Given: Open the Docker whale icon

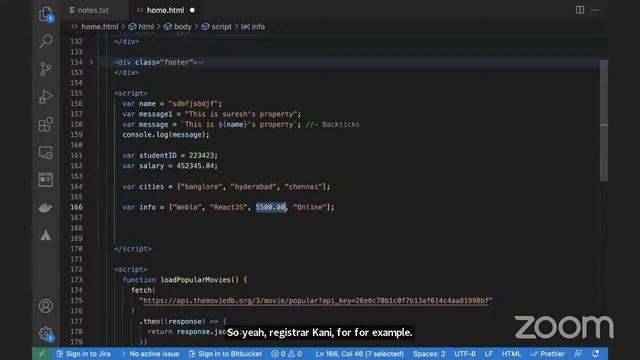Looking at the screenshot, I should pyautogui.click(x=46, y=207).
